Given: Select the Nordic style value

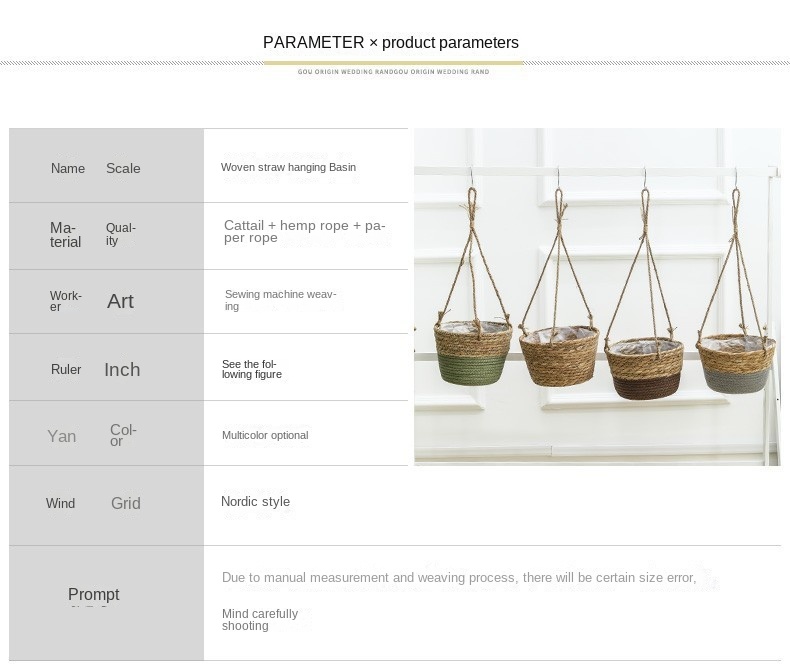Looking at the screenshot, I should point(255,502).
